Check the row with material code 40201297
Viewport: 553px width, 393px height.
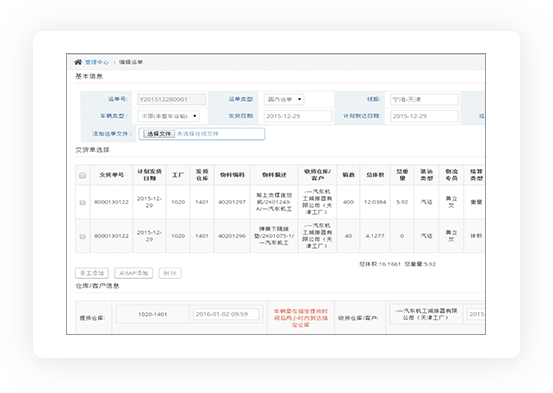point(83,202)
